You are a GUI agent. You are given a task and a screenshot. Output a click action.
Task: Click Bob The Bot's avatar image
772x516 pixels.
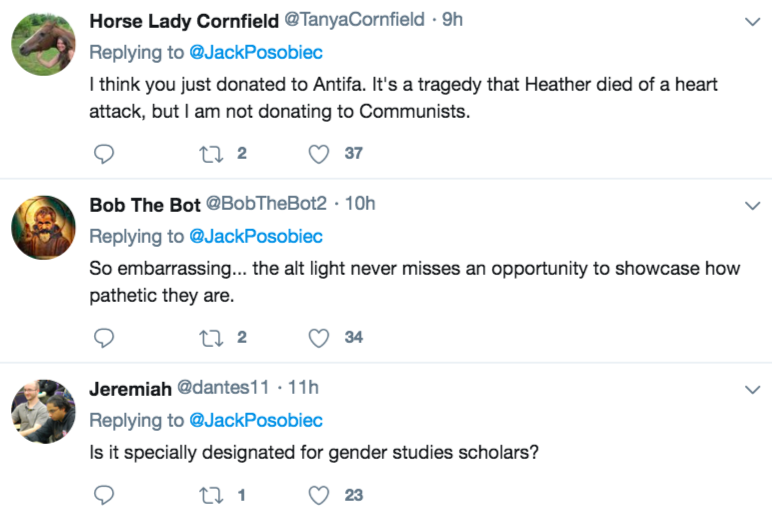(43, 228)
